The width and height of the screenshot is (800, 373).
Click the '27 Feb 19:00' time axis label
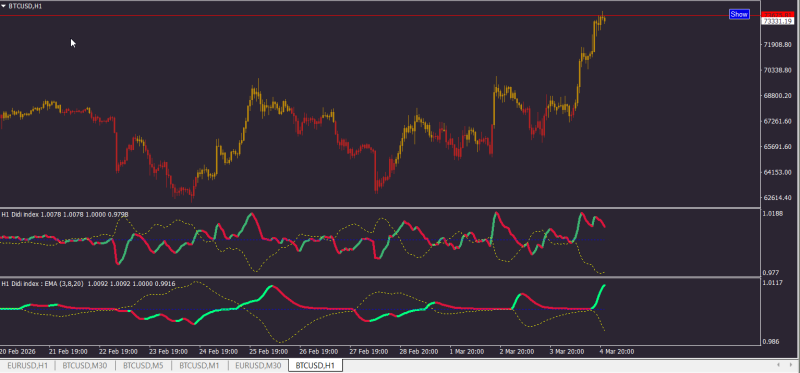(368, 352)
